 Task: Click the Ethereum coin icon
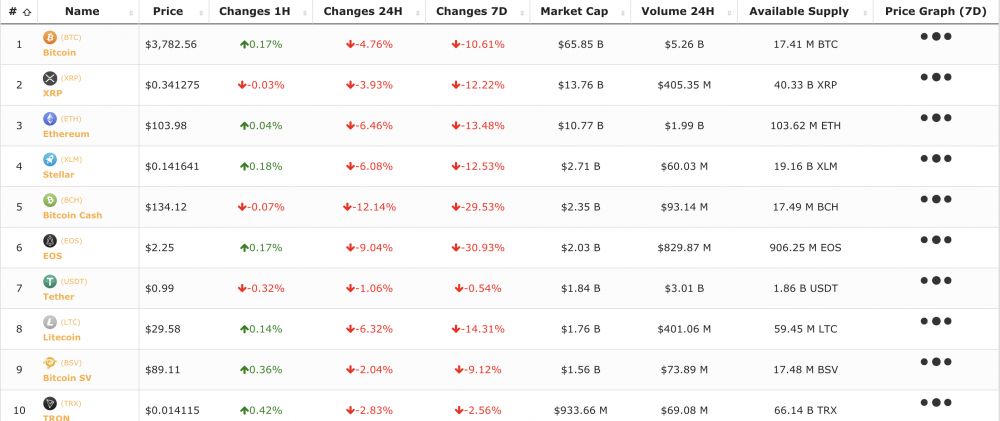point(50,119)
